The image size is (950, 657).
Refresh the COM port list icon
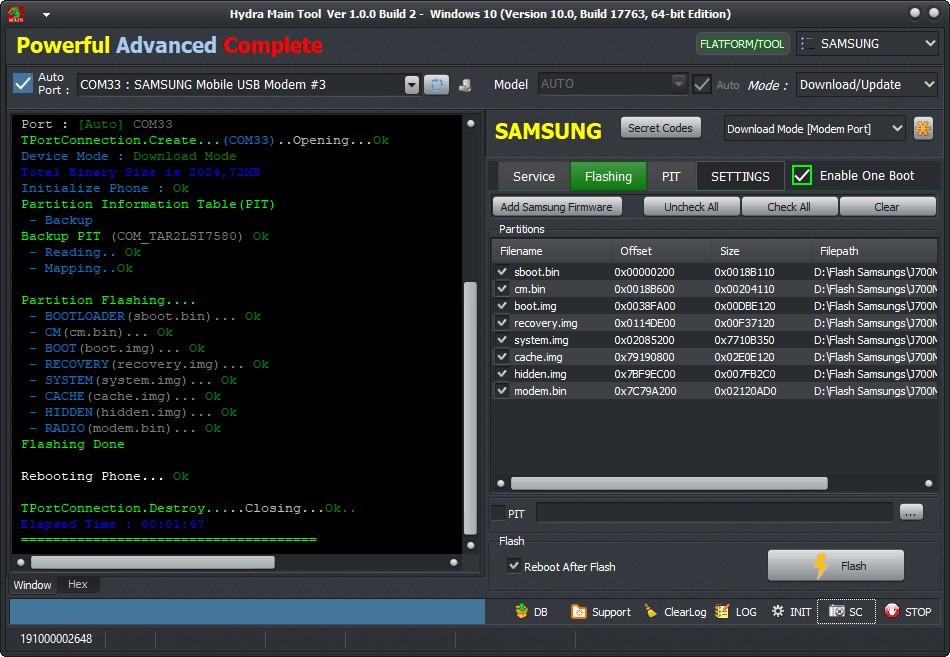436,85
